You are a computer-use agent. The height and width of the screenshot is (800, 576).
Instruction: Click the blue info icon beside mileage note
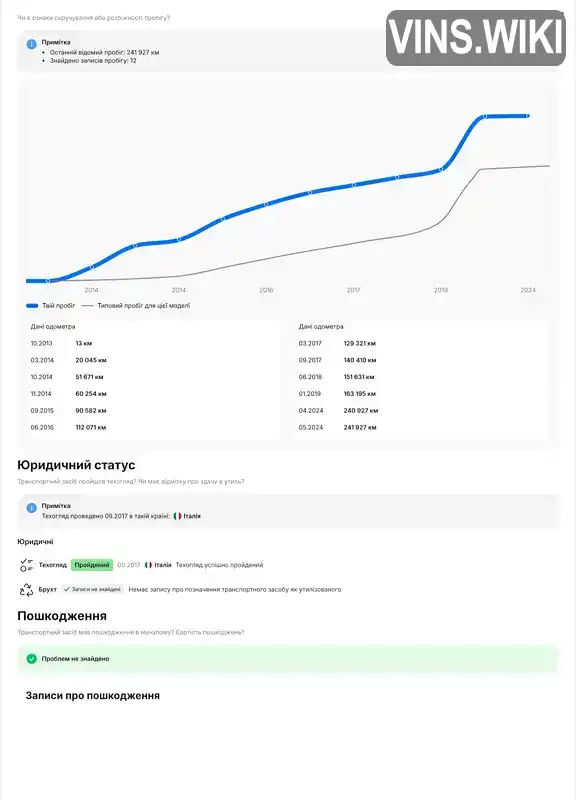pyautogui.click(x=32, y=44)
